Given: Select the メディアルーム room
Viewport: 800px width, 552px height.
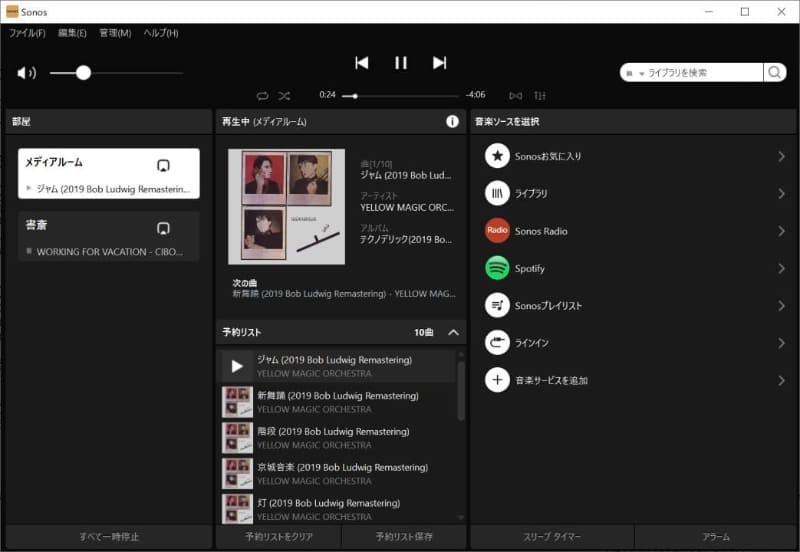Looking at the screenshot, I should pos(109,173).
